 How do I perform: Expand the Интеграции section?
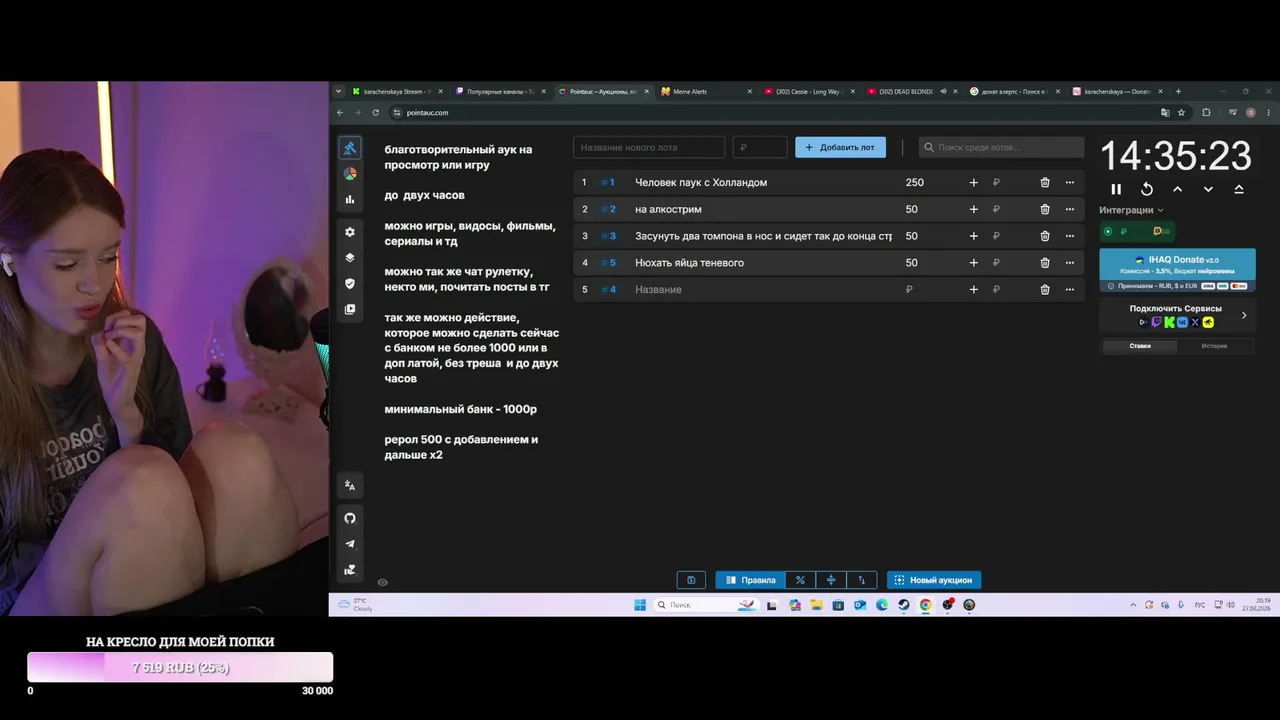(x=1131, y=210)
